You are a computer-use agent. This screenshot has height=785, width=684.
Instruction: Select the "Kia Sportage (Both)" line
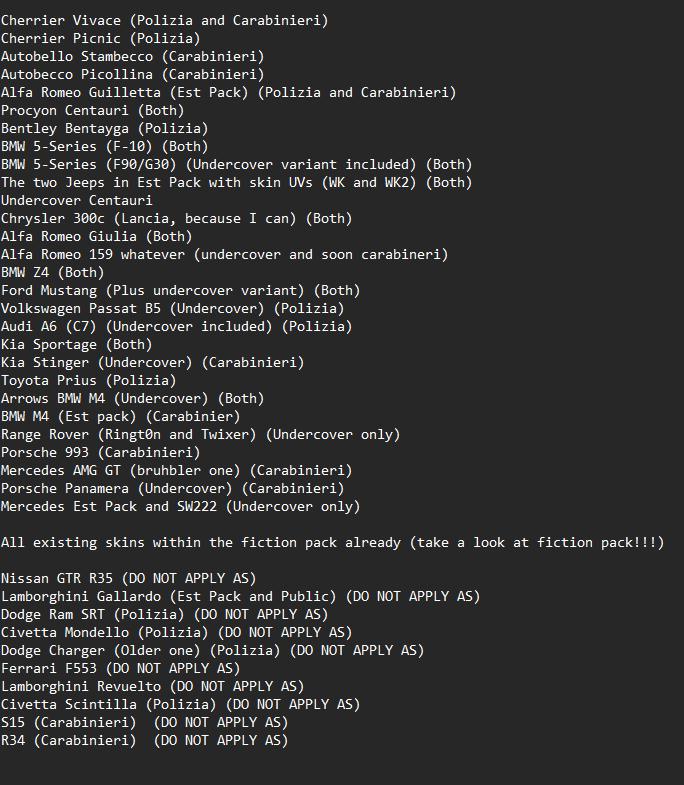click(76, 344)
